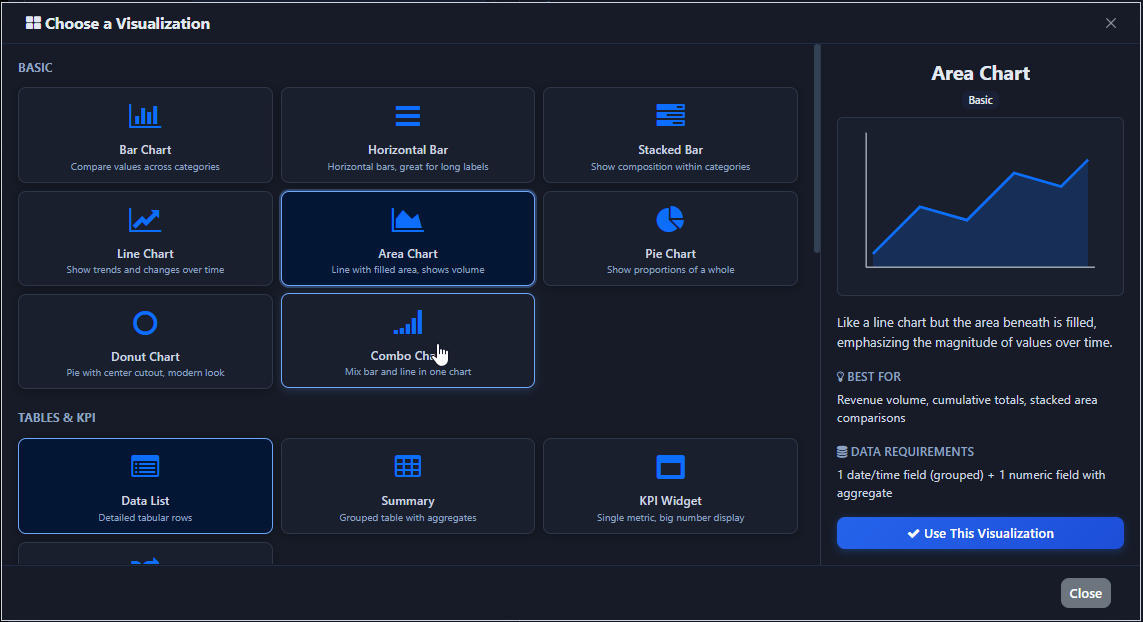Click 'Pie with center cutout, modern look'
This screenshot has width=1143, height=622.
point(145,373)
